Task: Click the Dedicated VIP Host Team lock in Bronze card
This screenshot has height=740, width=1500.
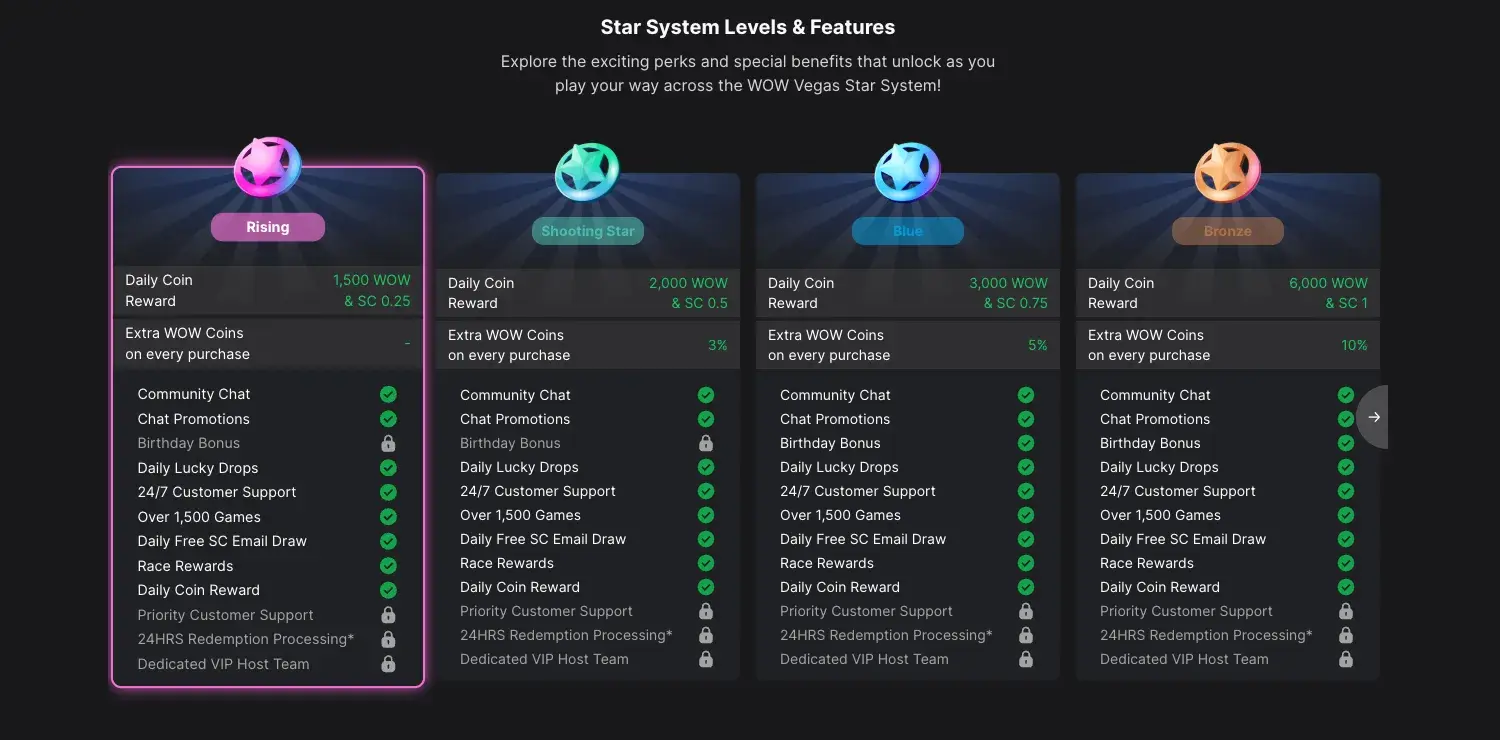Action: click(x=1346, y=659)
